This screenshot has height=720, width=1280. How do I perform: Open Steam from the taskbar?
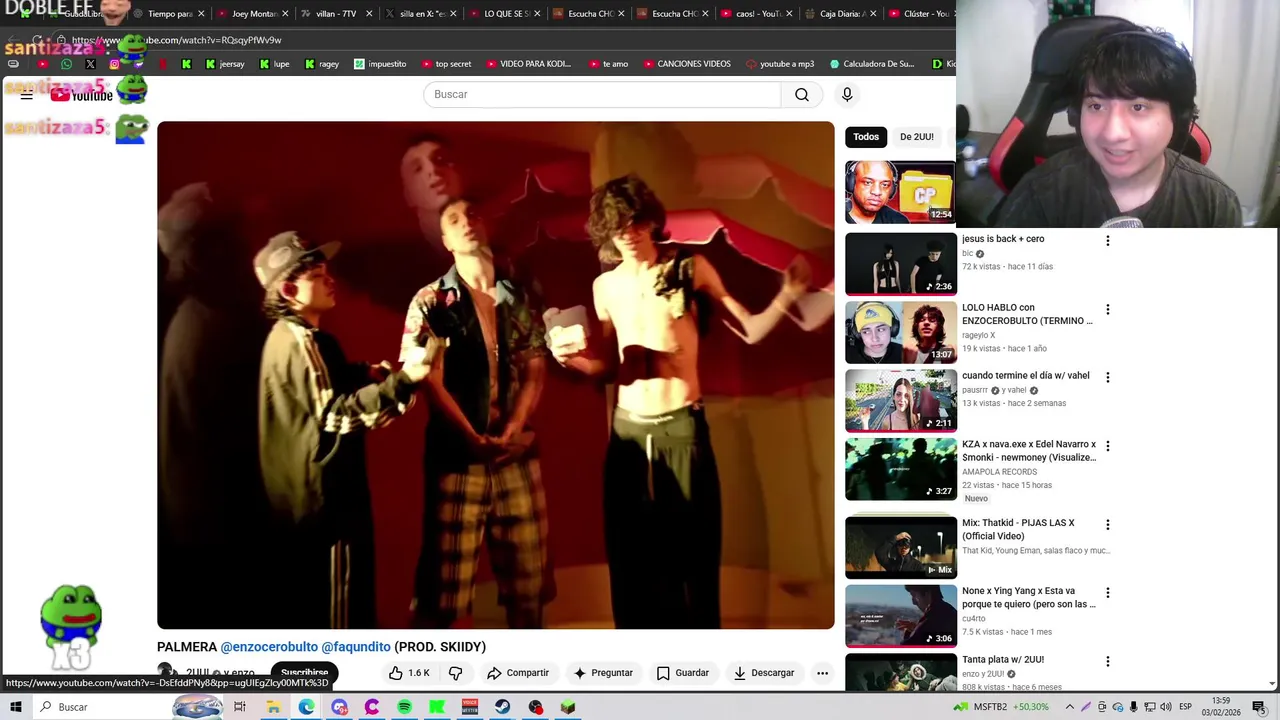tap(503, 707)
